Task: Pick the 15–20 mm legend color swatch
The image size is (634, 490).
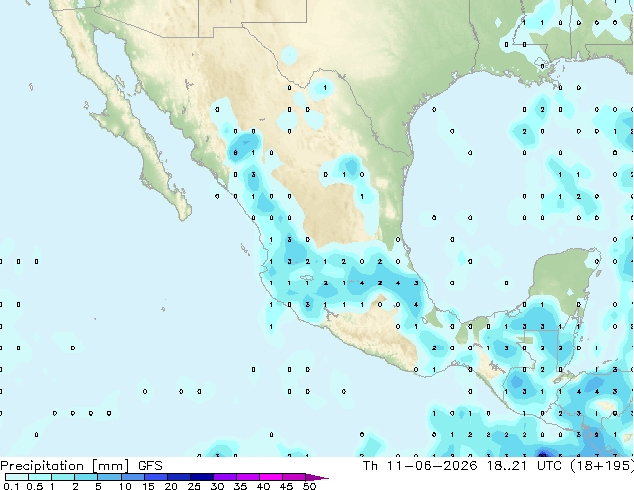Action: coord(155,477)
